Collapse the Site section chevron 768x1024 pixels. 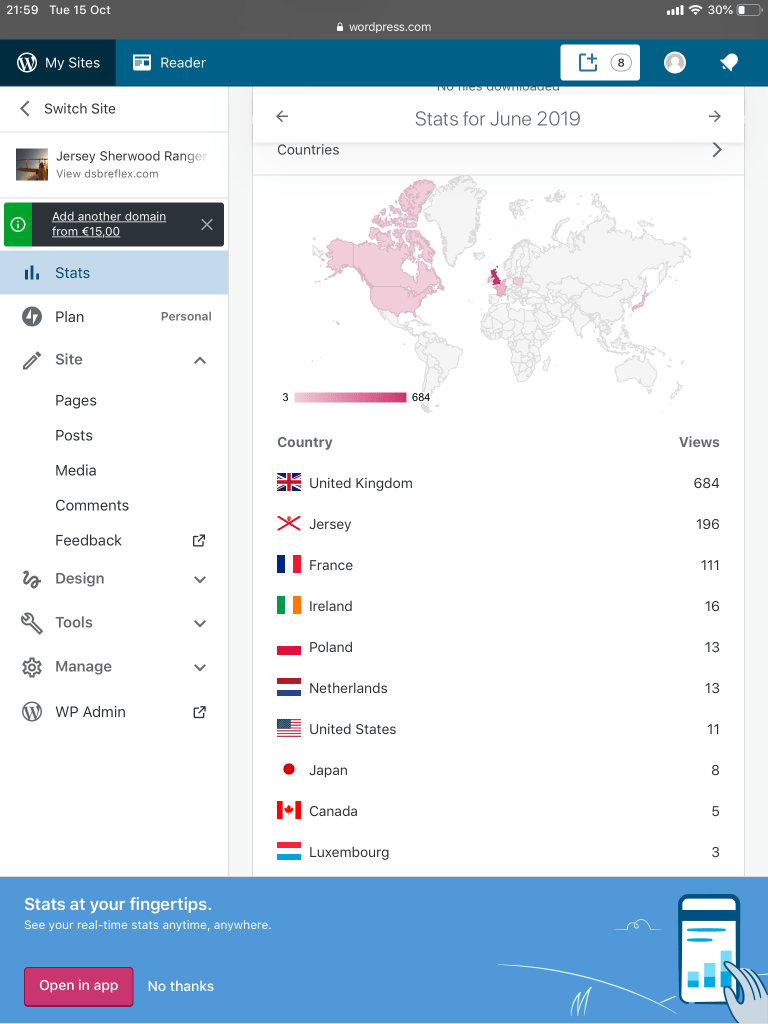200,360
